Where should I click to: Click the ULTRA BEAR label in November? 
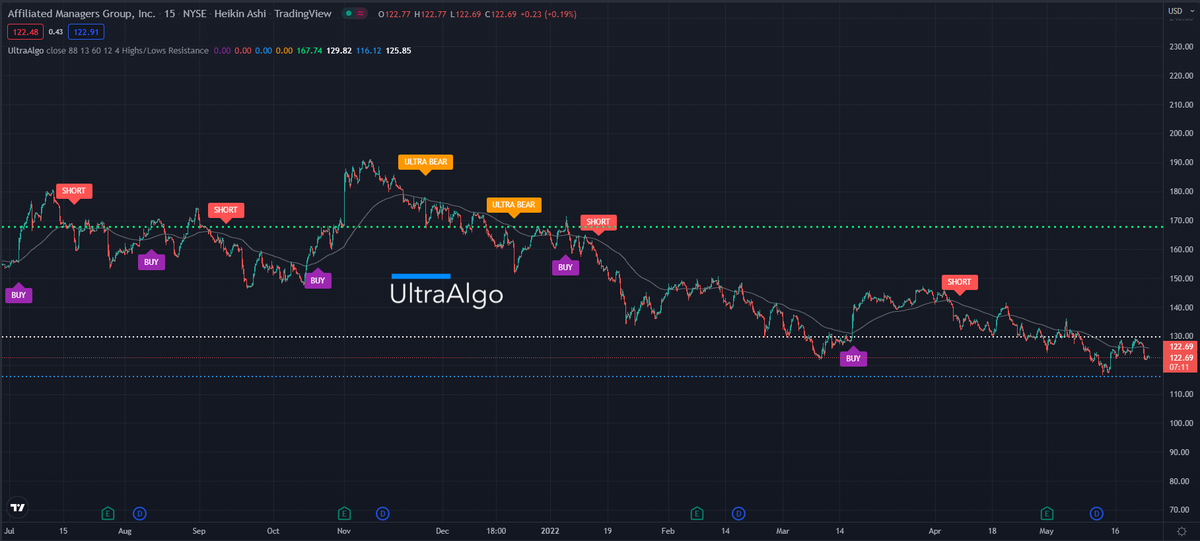(x=424, y=161)
